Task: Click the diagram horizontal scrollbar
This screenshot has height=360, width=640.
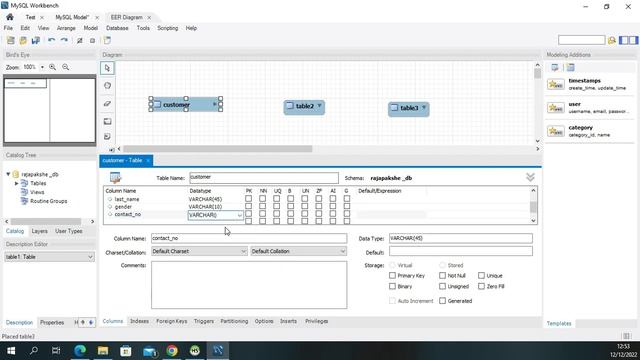Action: click(x=218, y=149)
